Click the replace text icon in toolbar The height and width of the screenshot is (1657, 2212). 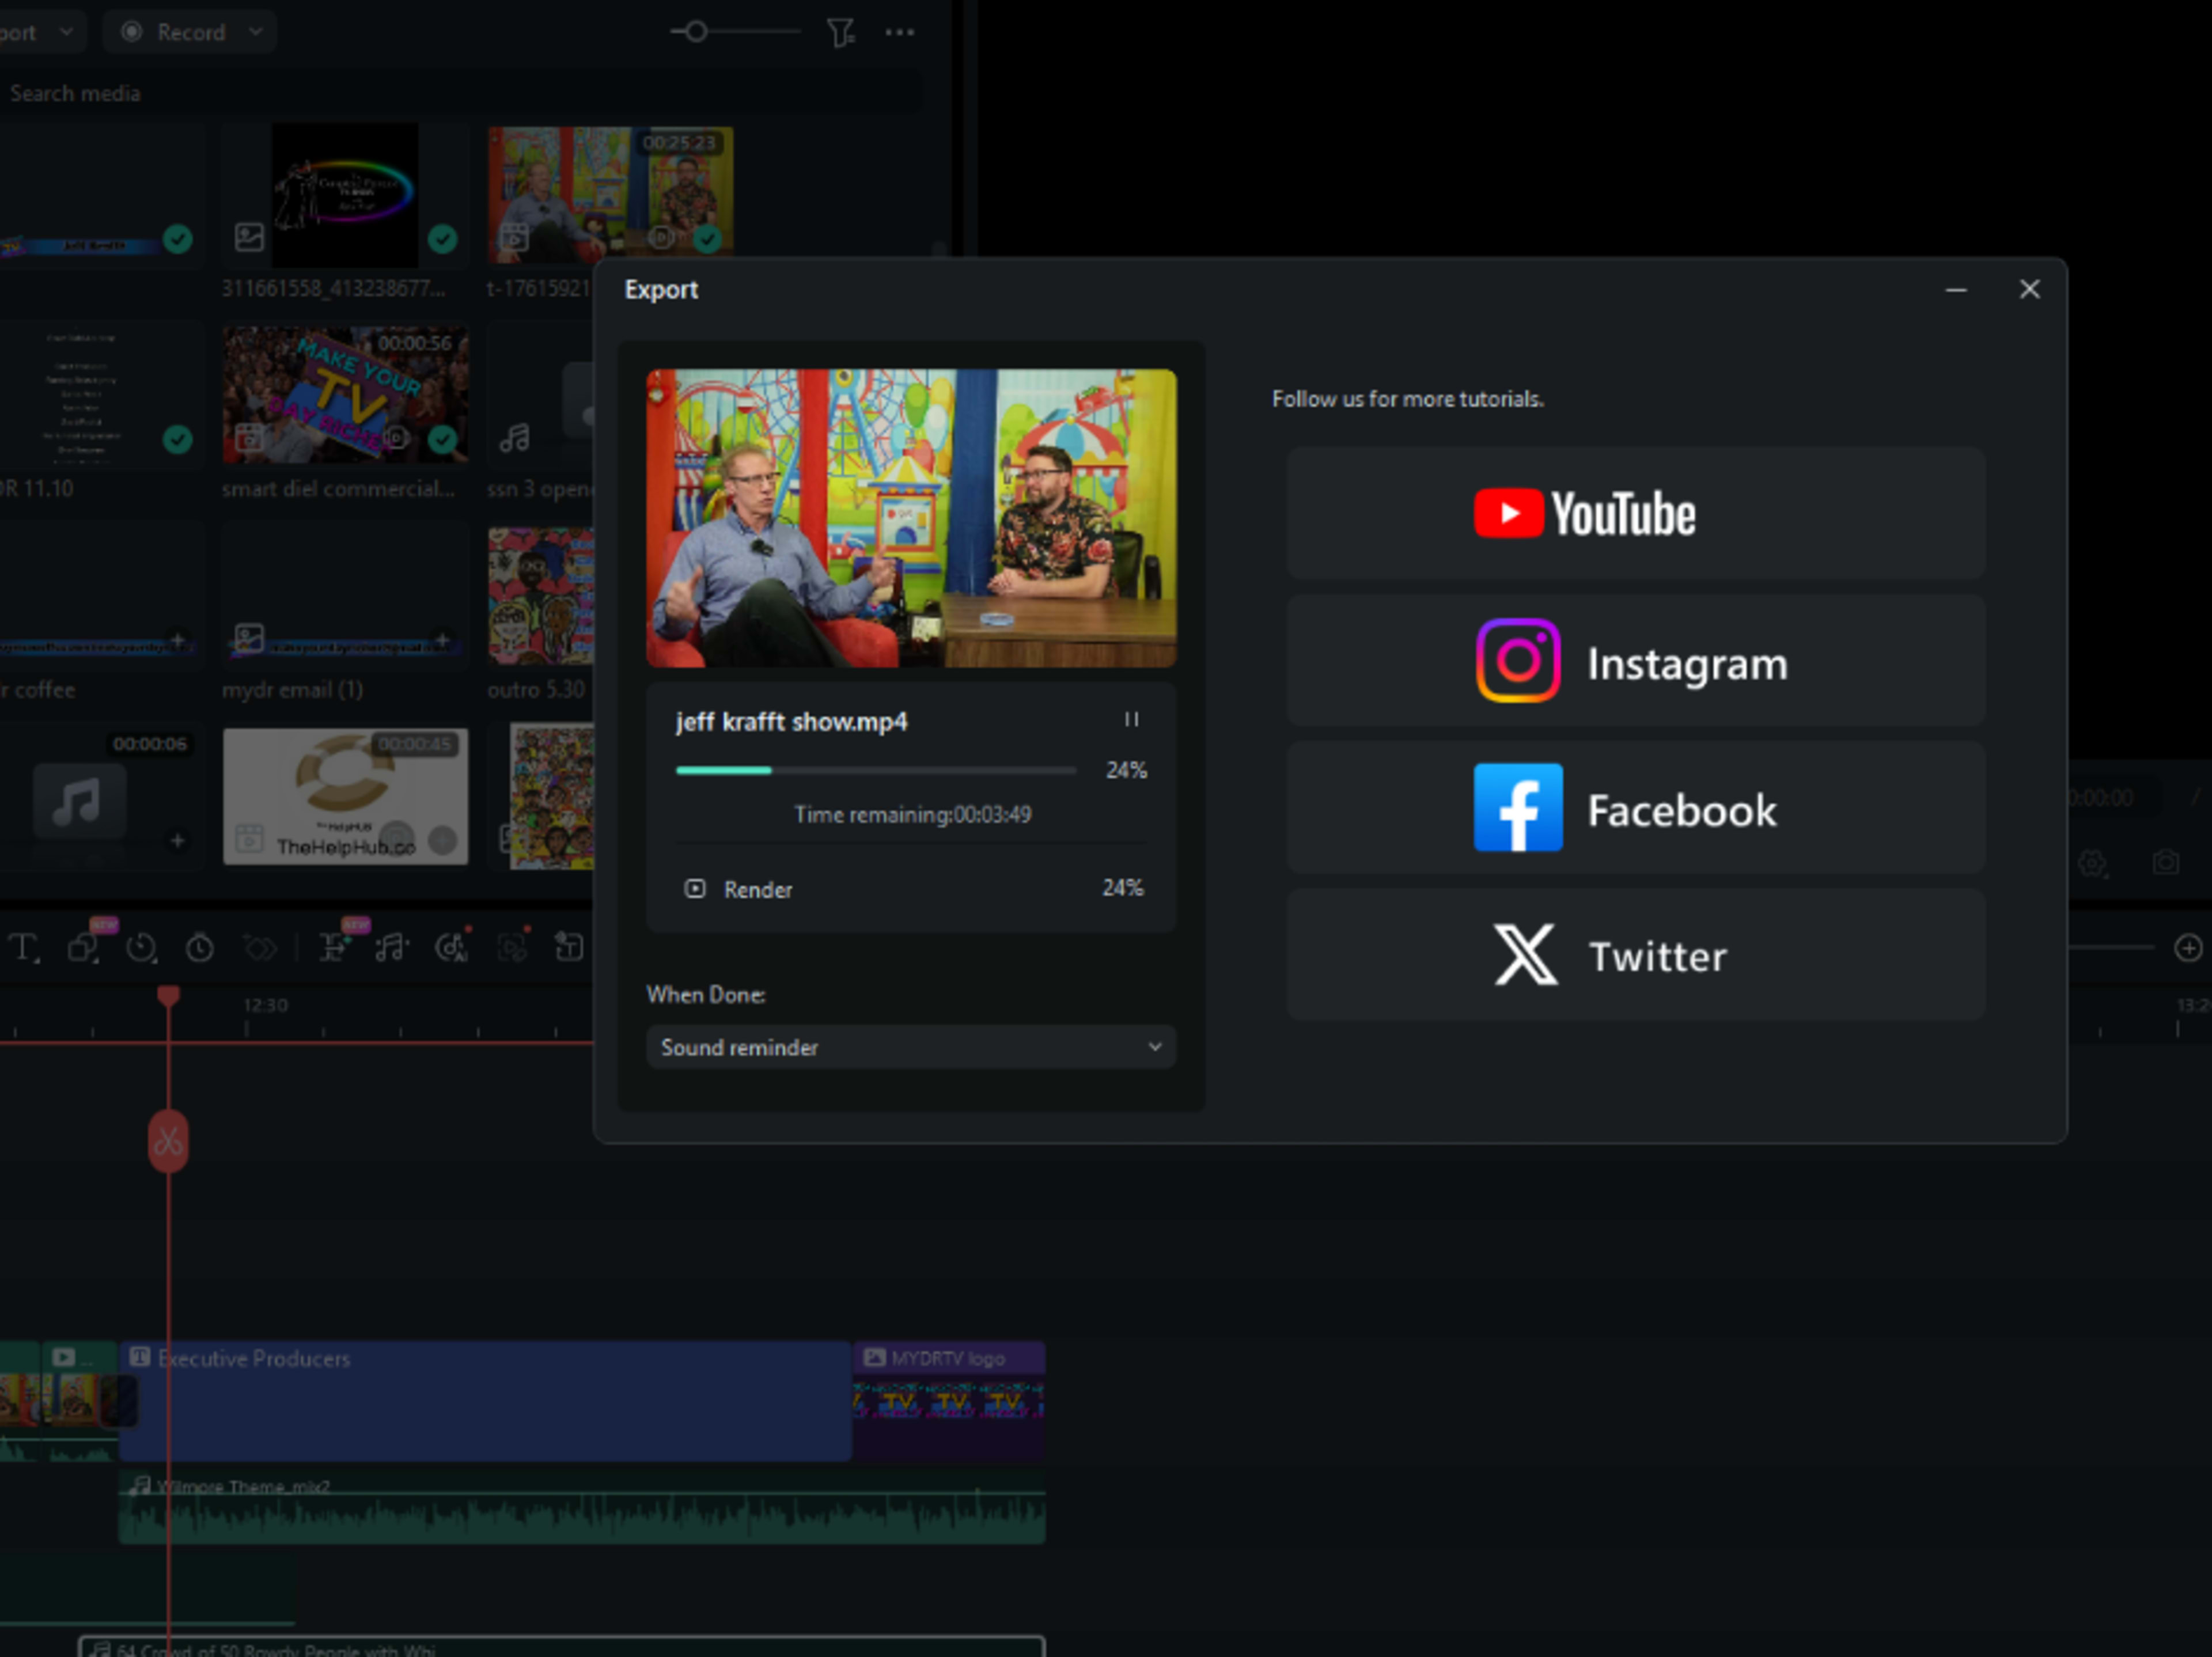[x=569, y=947]
